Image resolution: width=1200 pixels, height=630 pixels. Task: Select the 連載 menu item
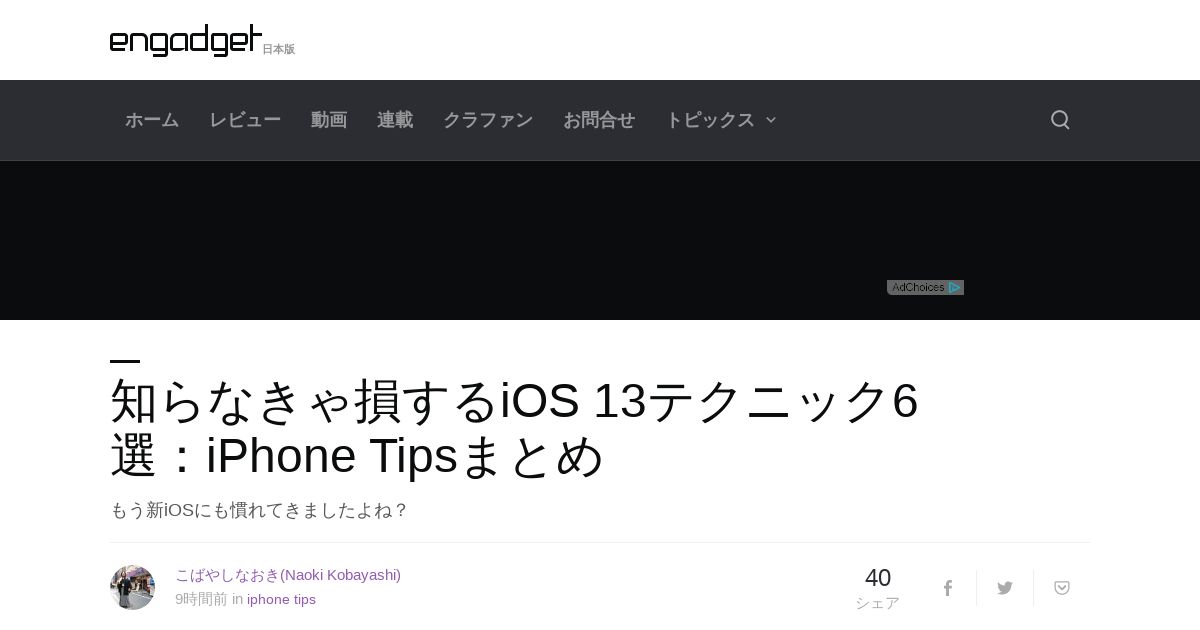(x=395, y=120)
